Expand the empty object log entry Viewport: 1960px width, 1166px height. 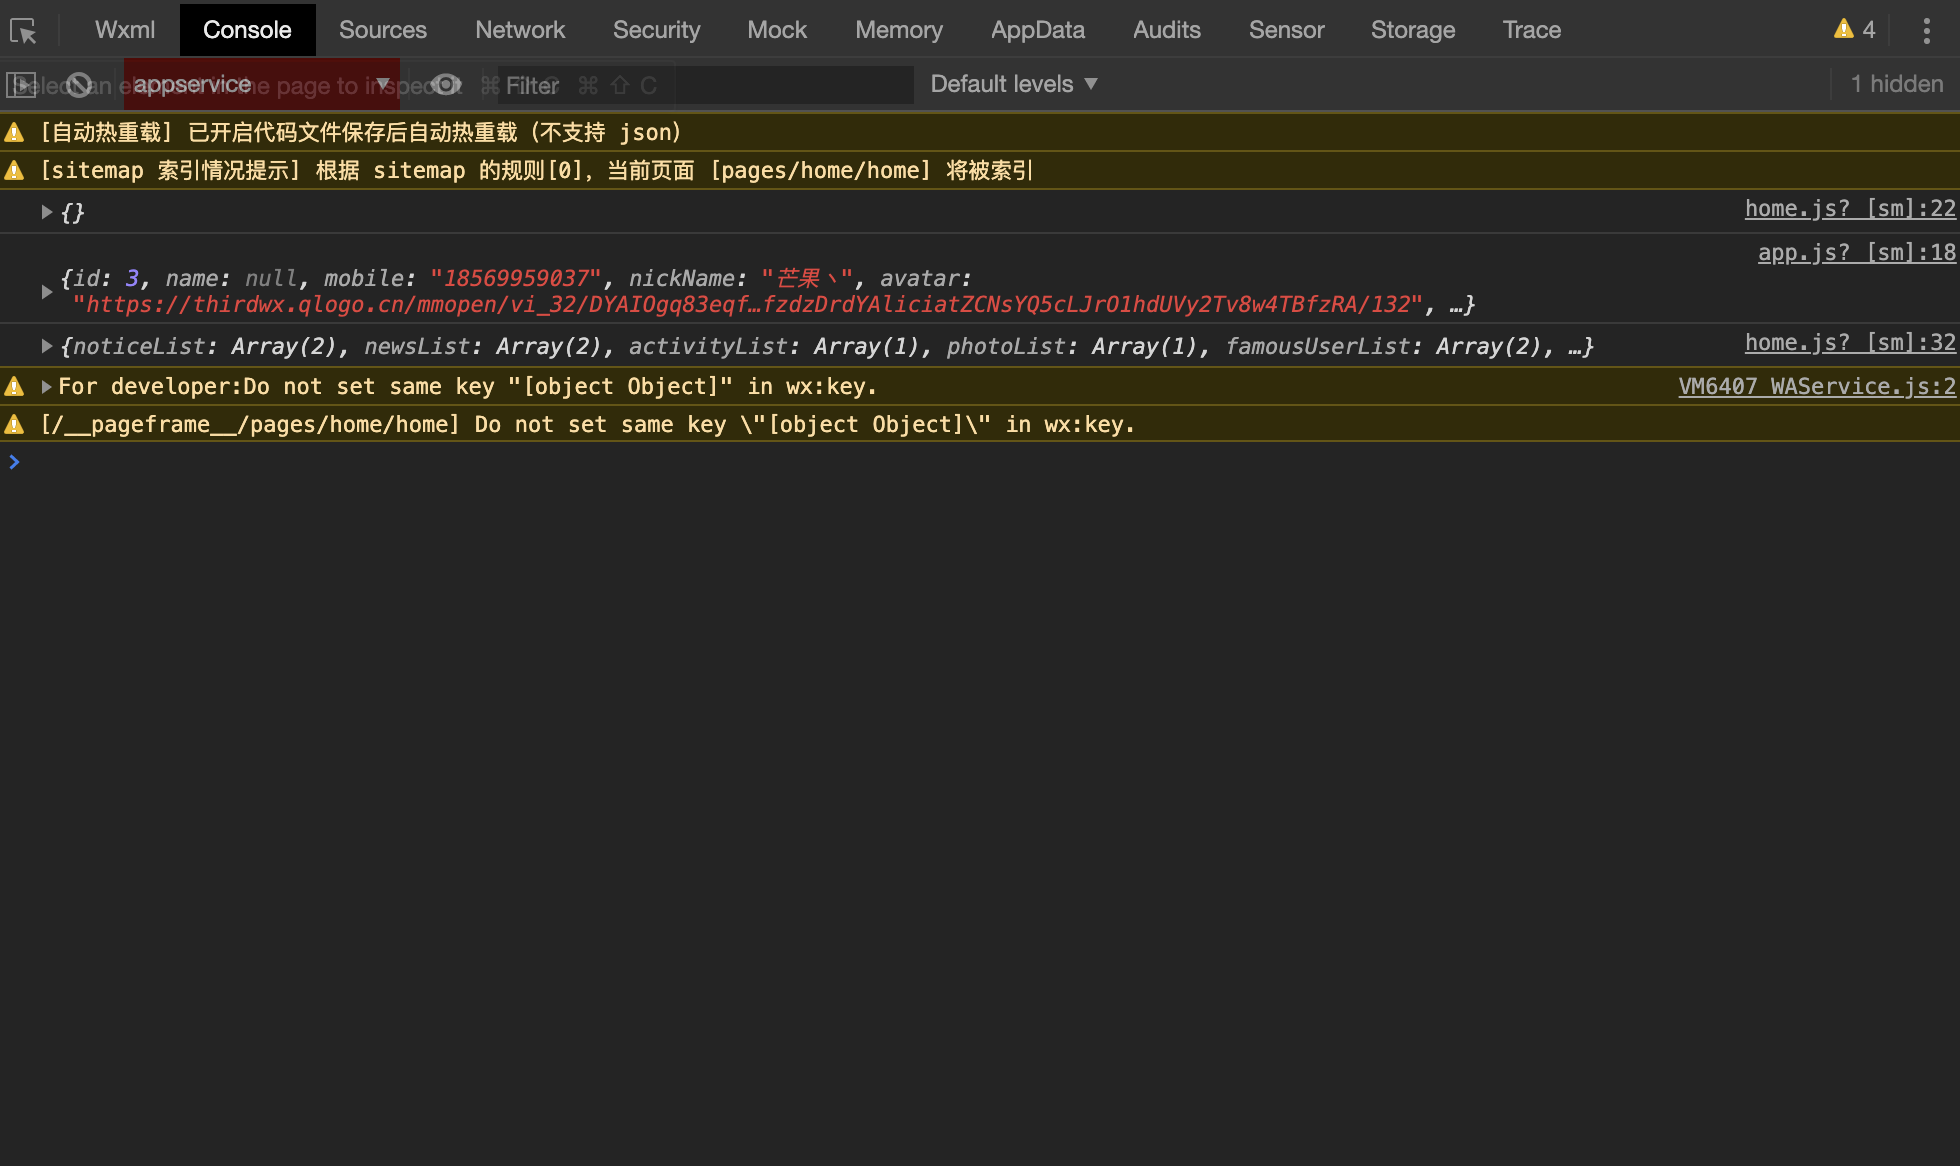pyautogui.click(x=46, y=212)
